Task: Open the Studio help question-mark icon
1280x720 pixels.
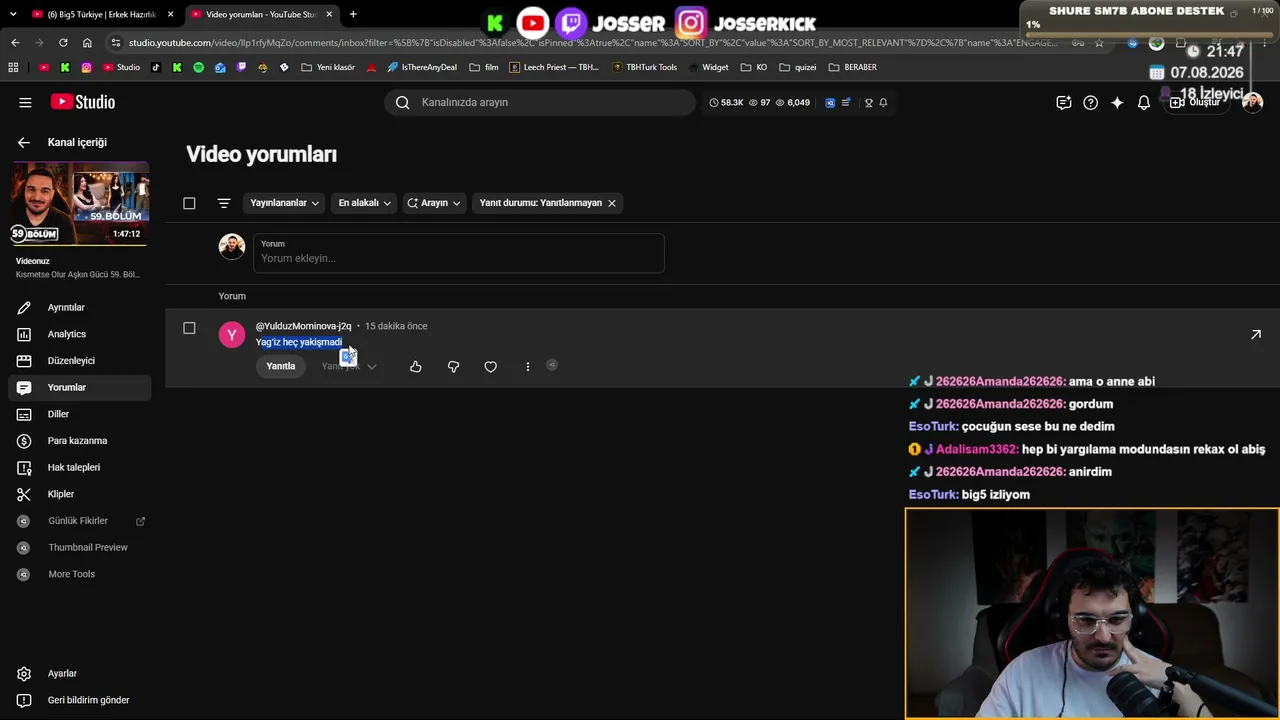Action: tap(1091, 102)
